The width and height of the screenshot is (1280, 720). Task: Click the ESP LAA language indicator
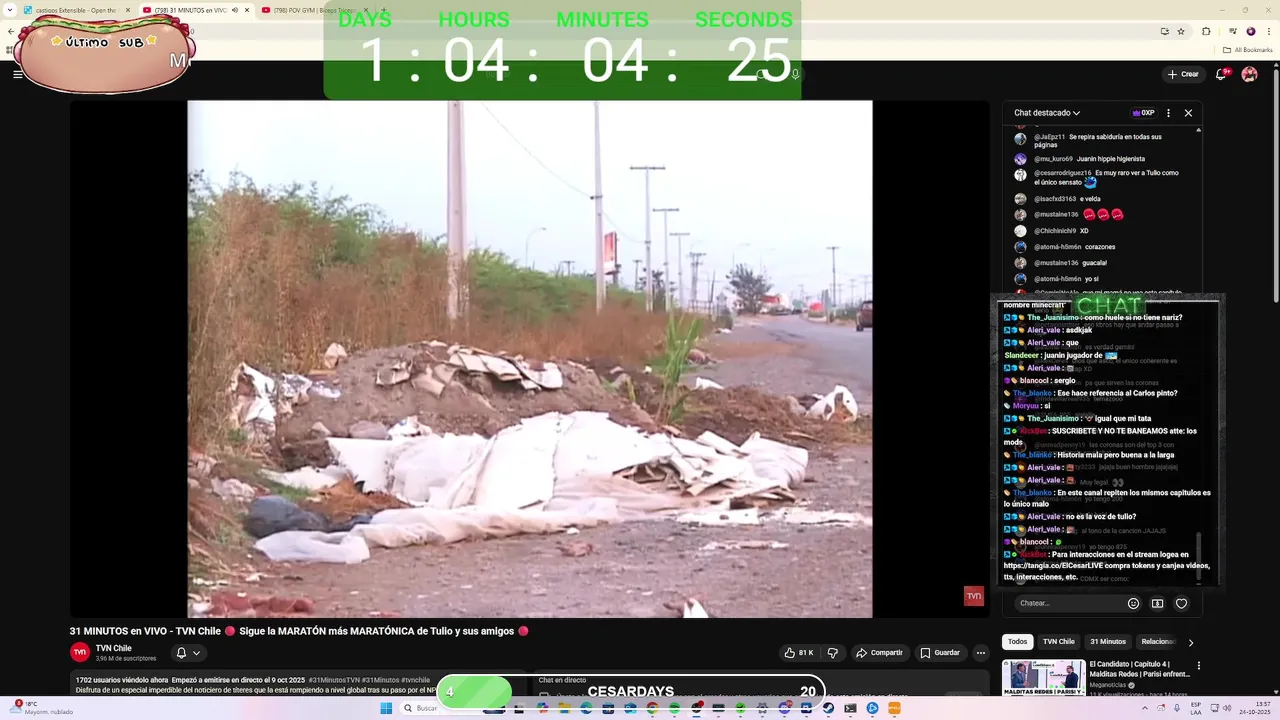coord(1196,708)
